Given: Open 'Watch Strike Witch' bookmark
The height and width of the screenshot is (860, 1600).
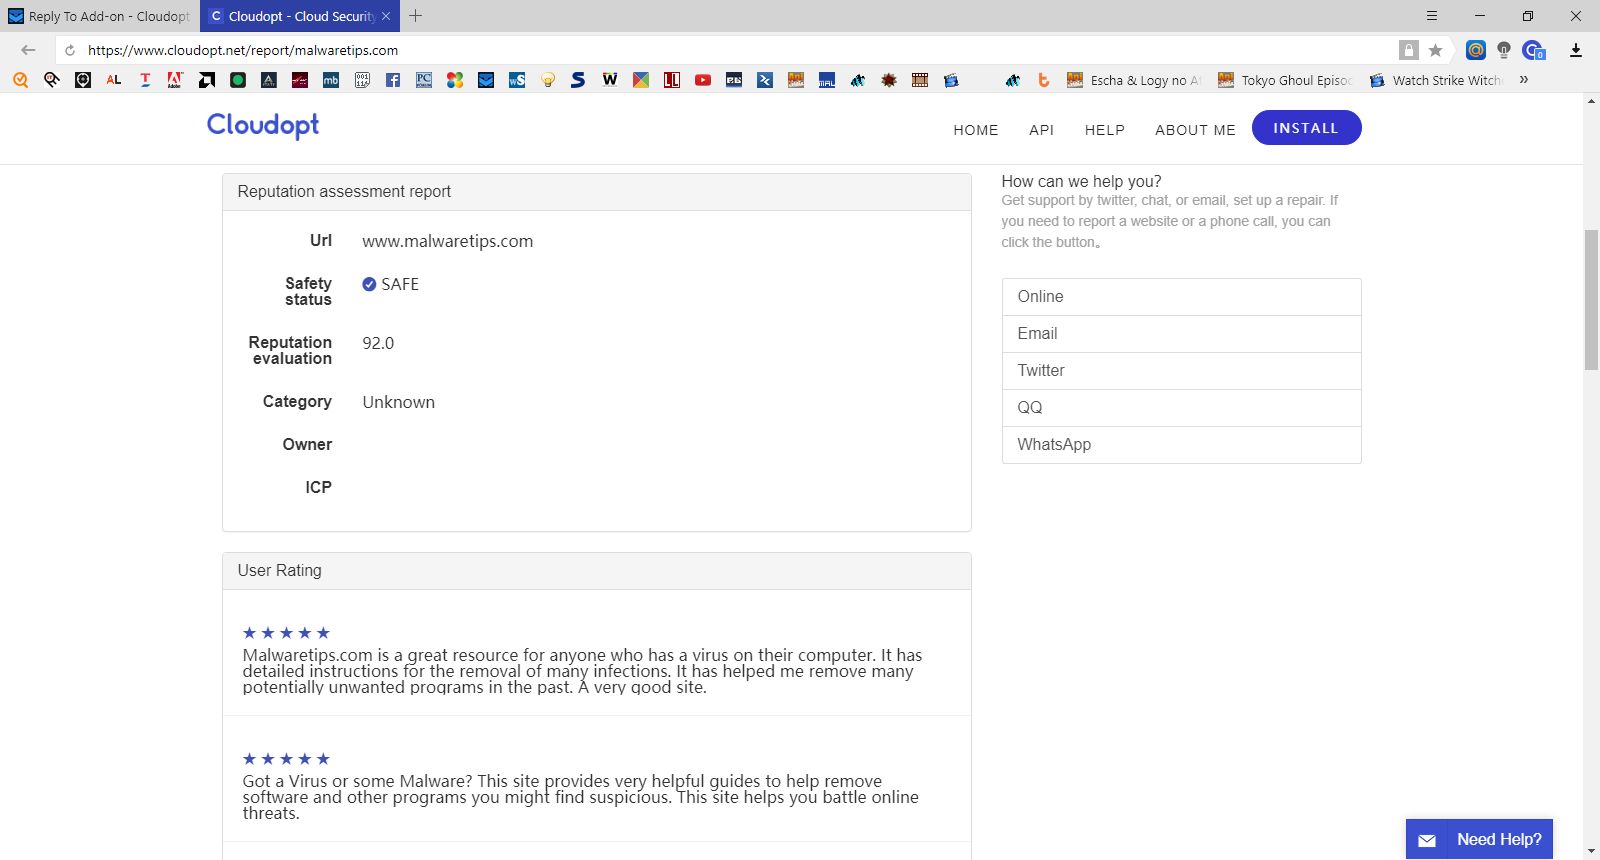Looking at the screenshot, I should pyautogui.click(x=1436, y=80).
